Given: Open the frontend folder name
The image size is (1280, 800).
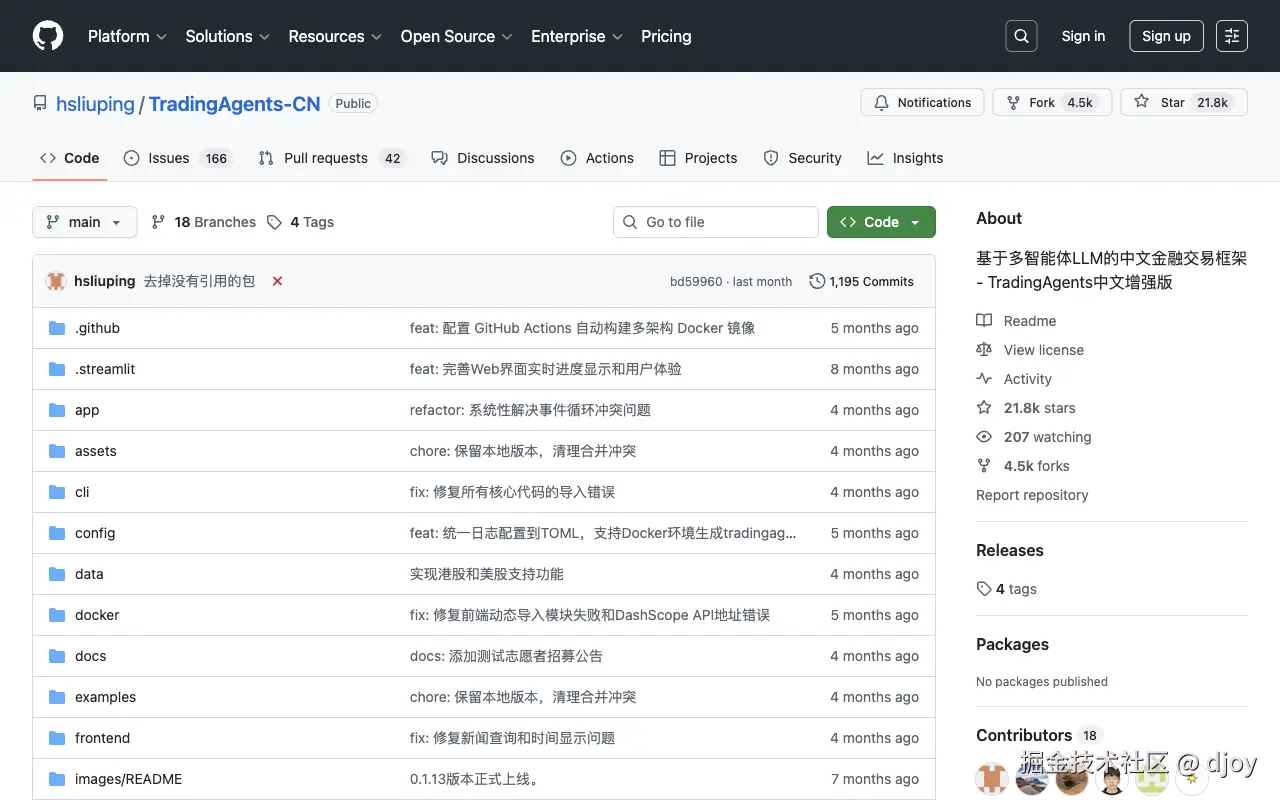Looking at the screenshot, I should pyautogui.click(x=102, y=738).
